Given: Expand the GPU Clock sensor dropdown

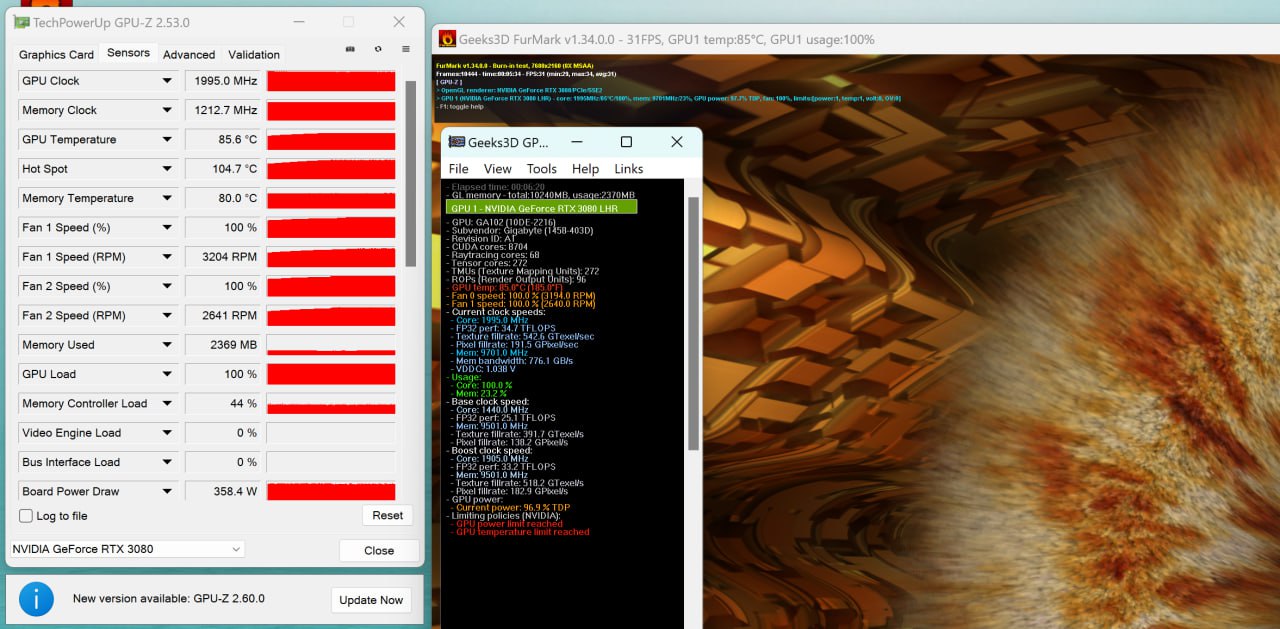Looking at the screenshot, I should [x=167, y=81].
